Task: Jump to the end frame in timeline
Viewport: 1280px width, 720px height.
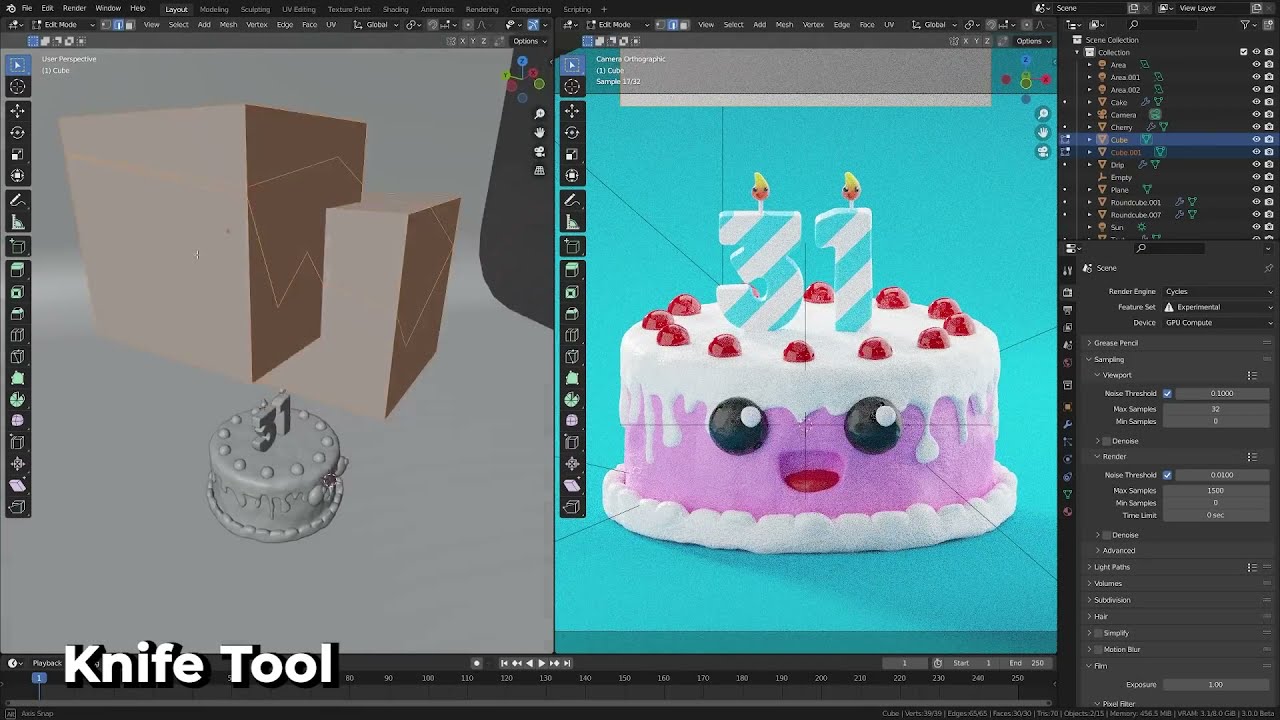Action: click(567, 663)
